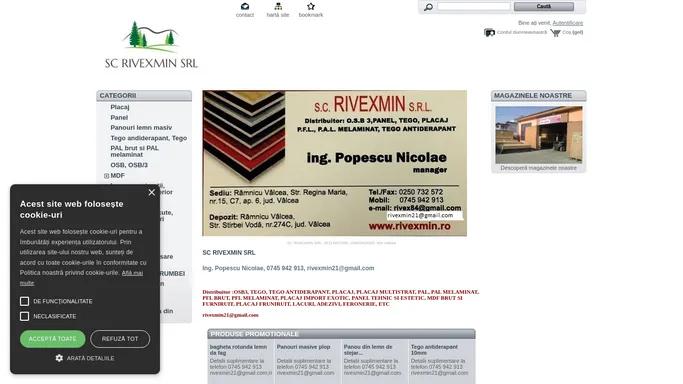Select the Placaj category

click(120, 107)
